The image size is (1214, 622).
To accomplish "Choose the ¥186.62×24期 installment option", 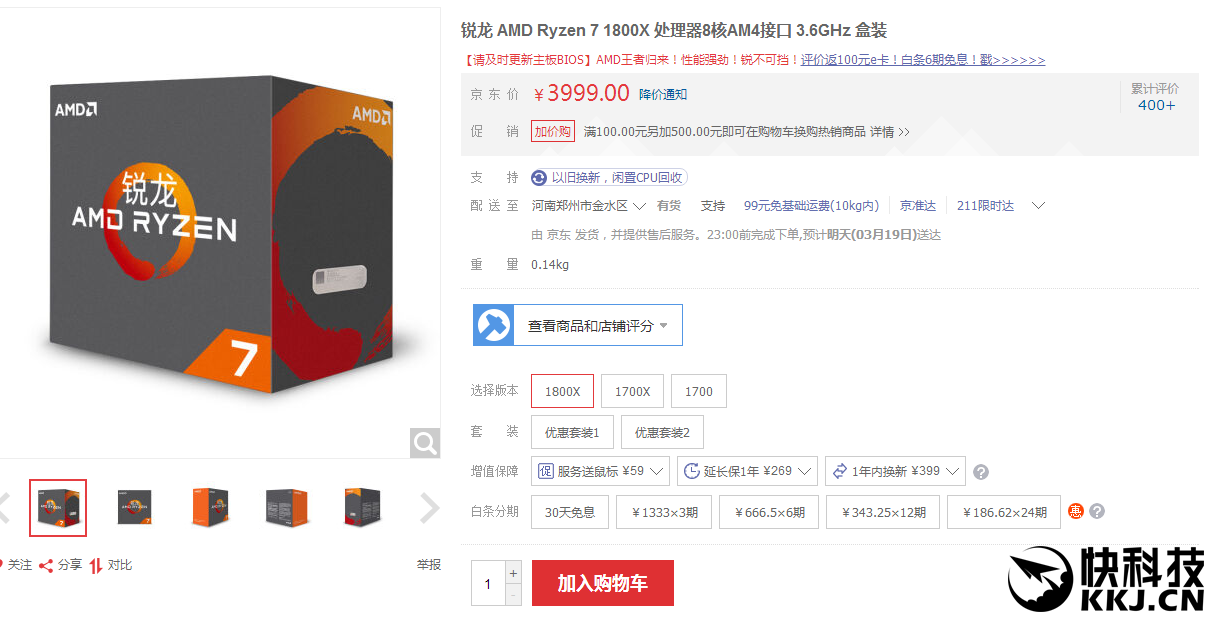I will pos(1004,512).
